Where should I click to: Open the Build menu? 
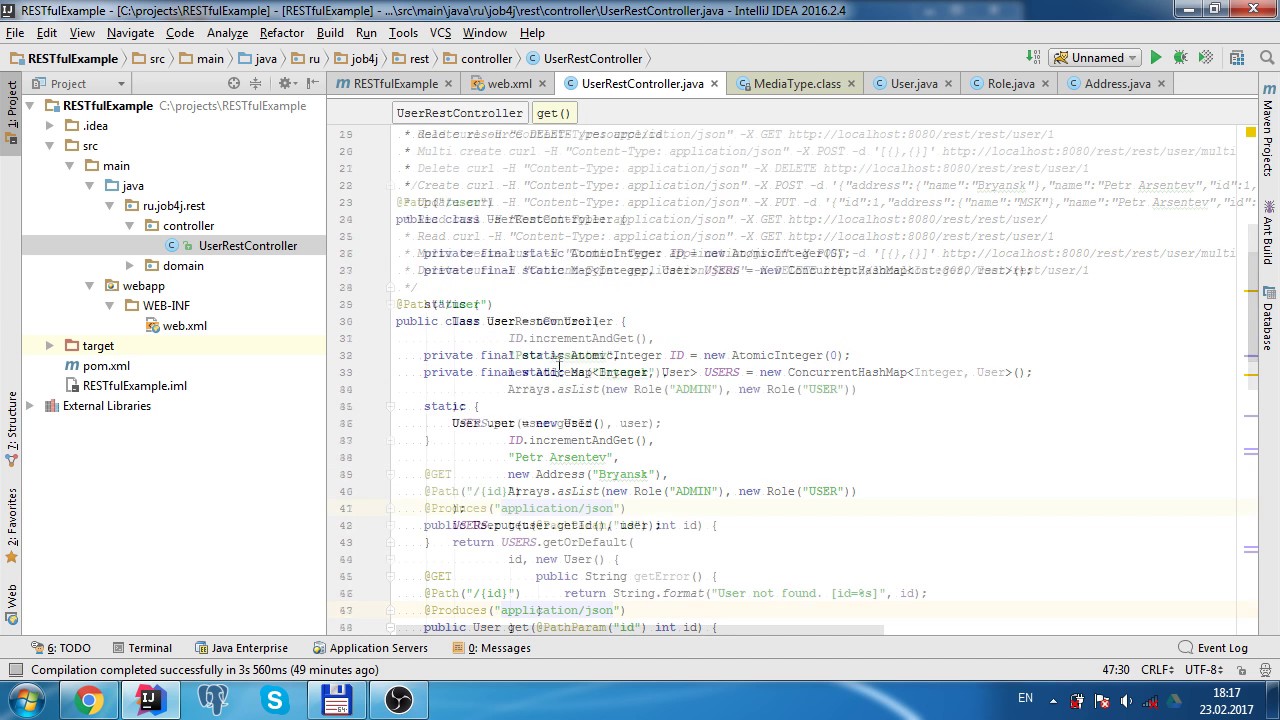click(x=330, y=33)
